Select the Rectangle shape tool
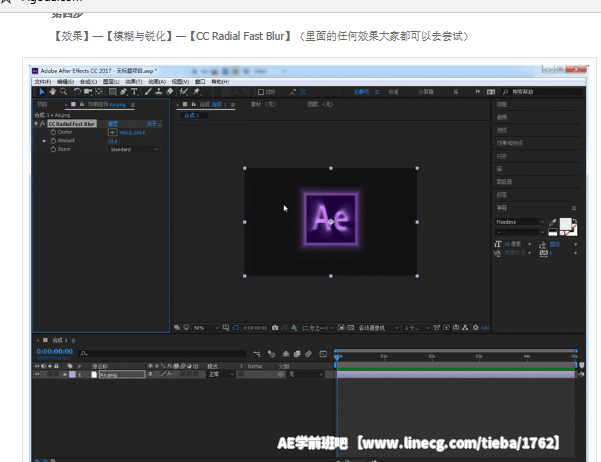This screenshot has height=462, width=601. click(x=113, y=92)
